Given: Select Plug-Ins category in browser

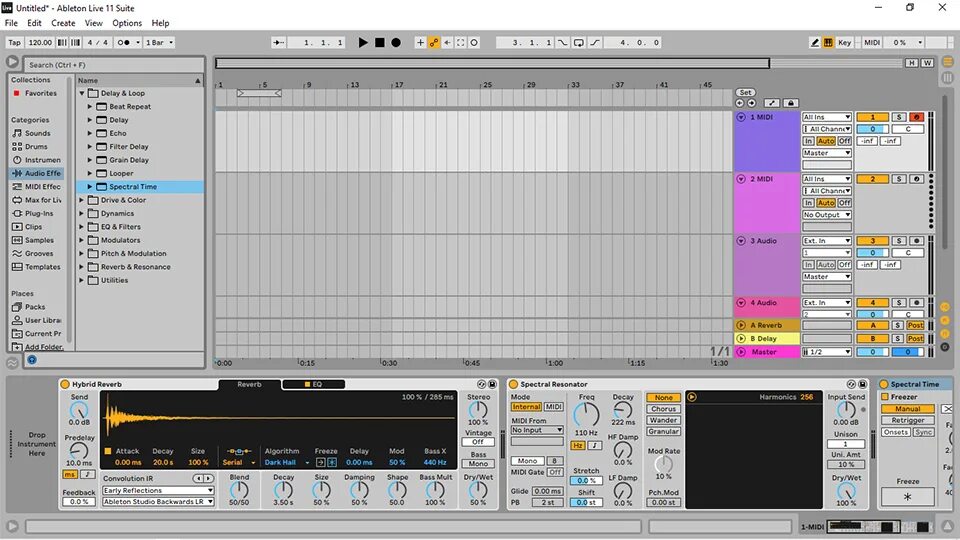Looking at the screenshot, I should tap(37, 214).
